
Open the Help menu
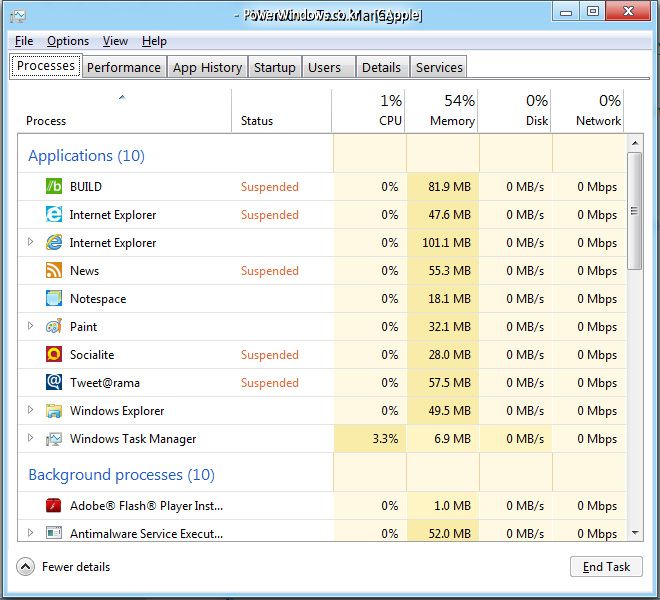154,41
